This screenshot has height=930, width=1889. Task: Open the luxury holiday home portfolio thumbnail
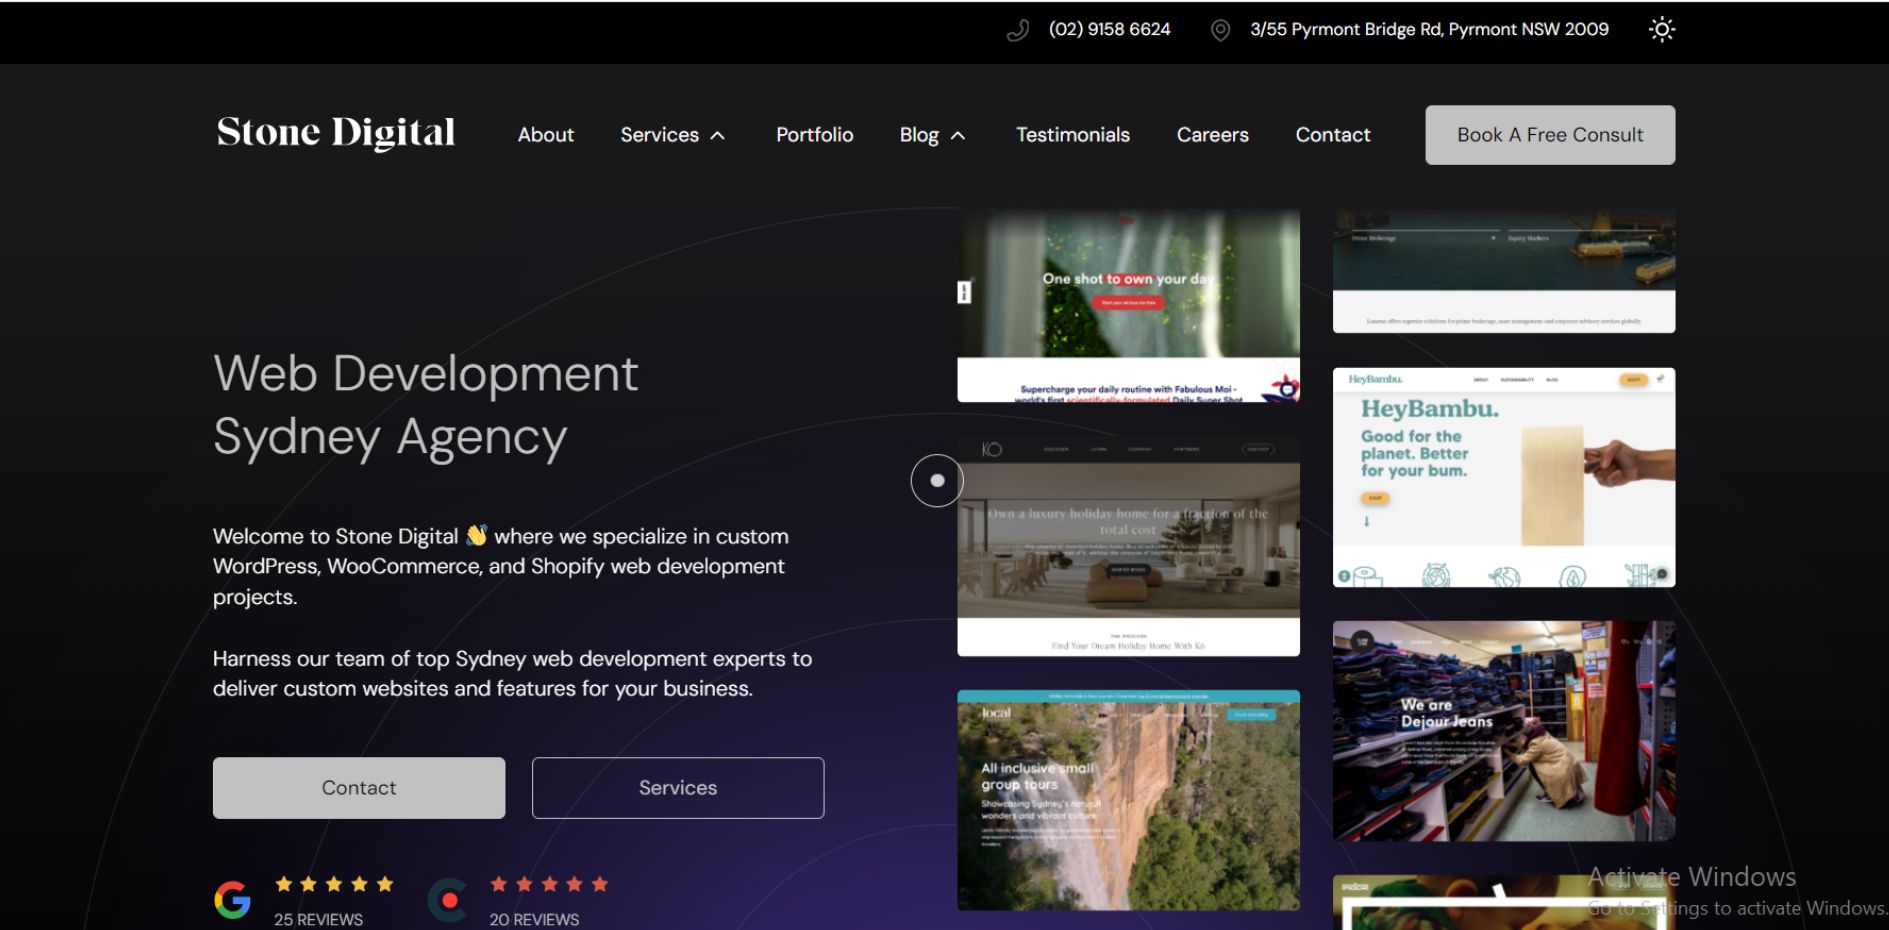(1128, 546)
